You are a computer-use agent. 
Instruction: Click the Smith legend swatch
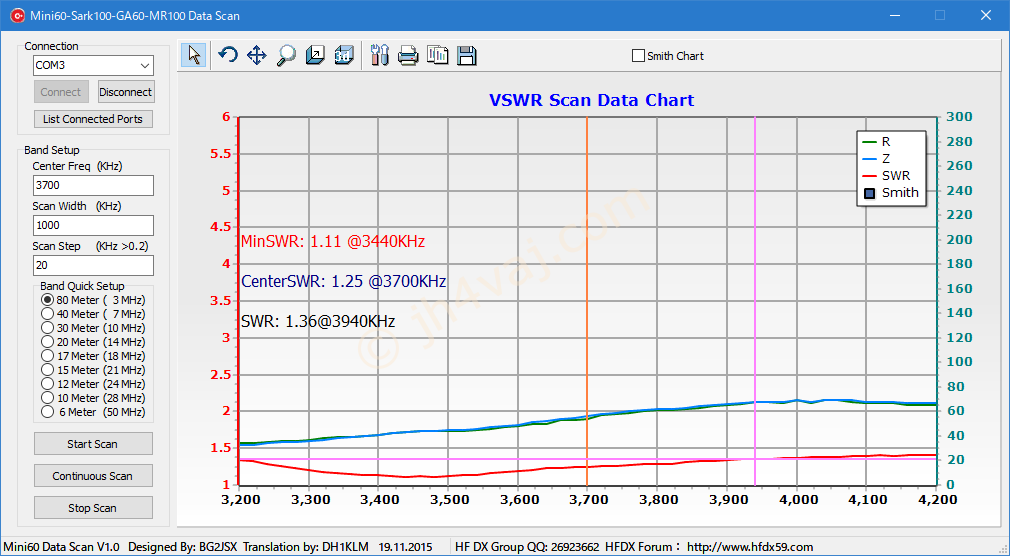[x=870, y=193]
